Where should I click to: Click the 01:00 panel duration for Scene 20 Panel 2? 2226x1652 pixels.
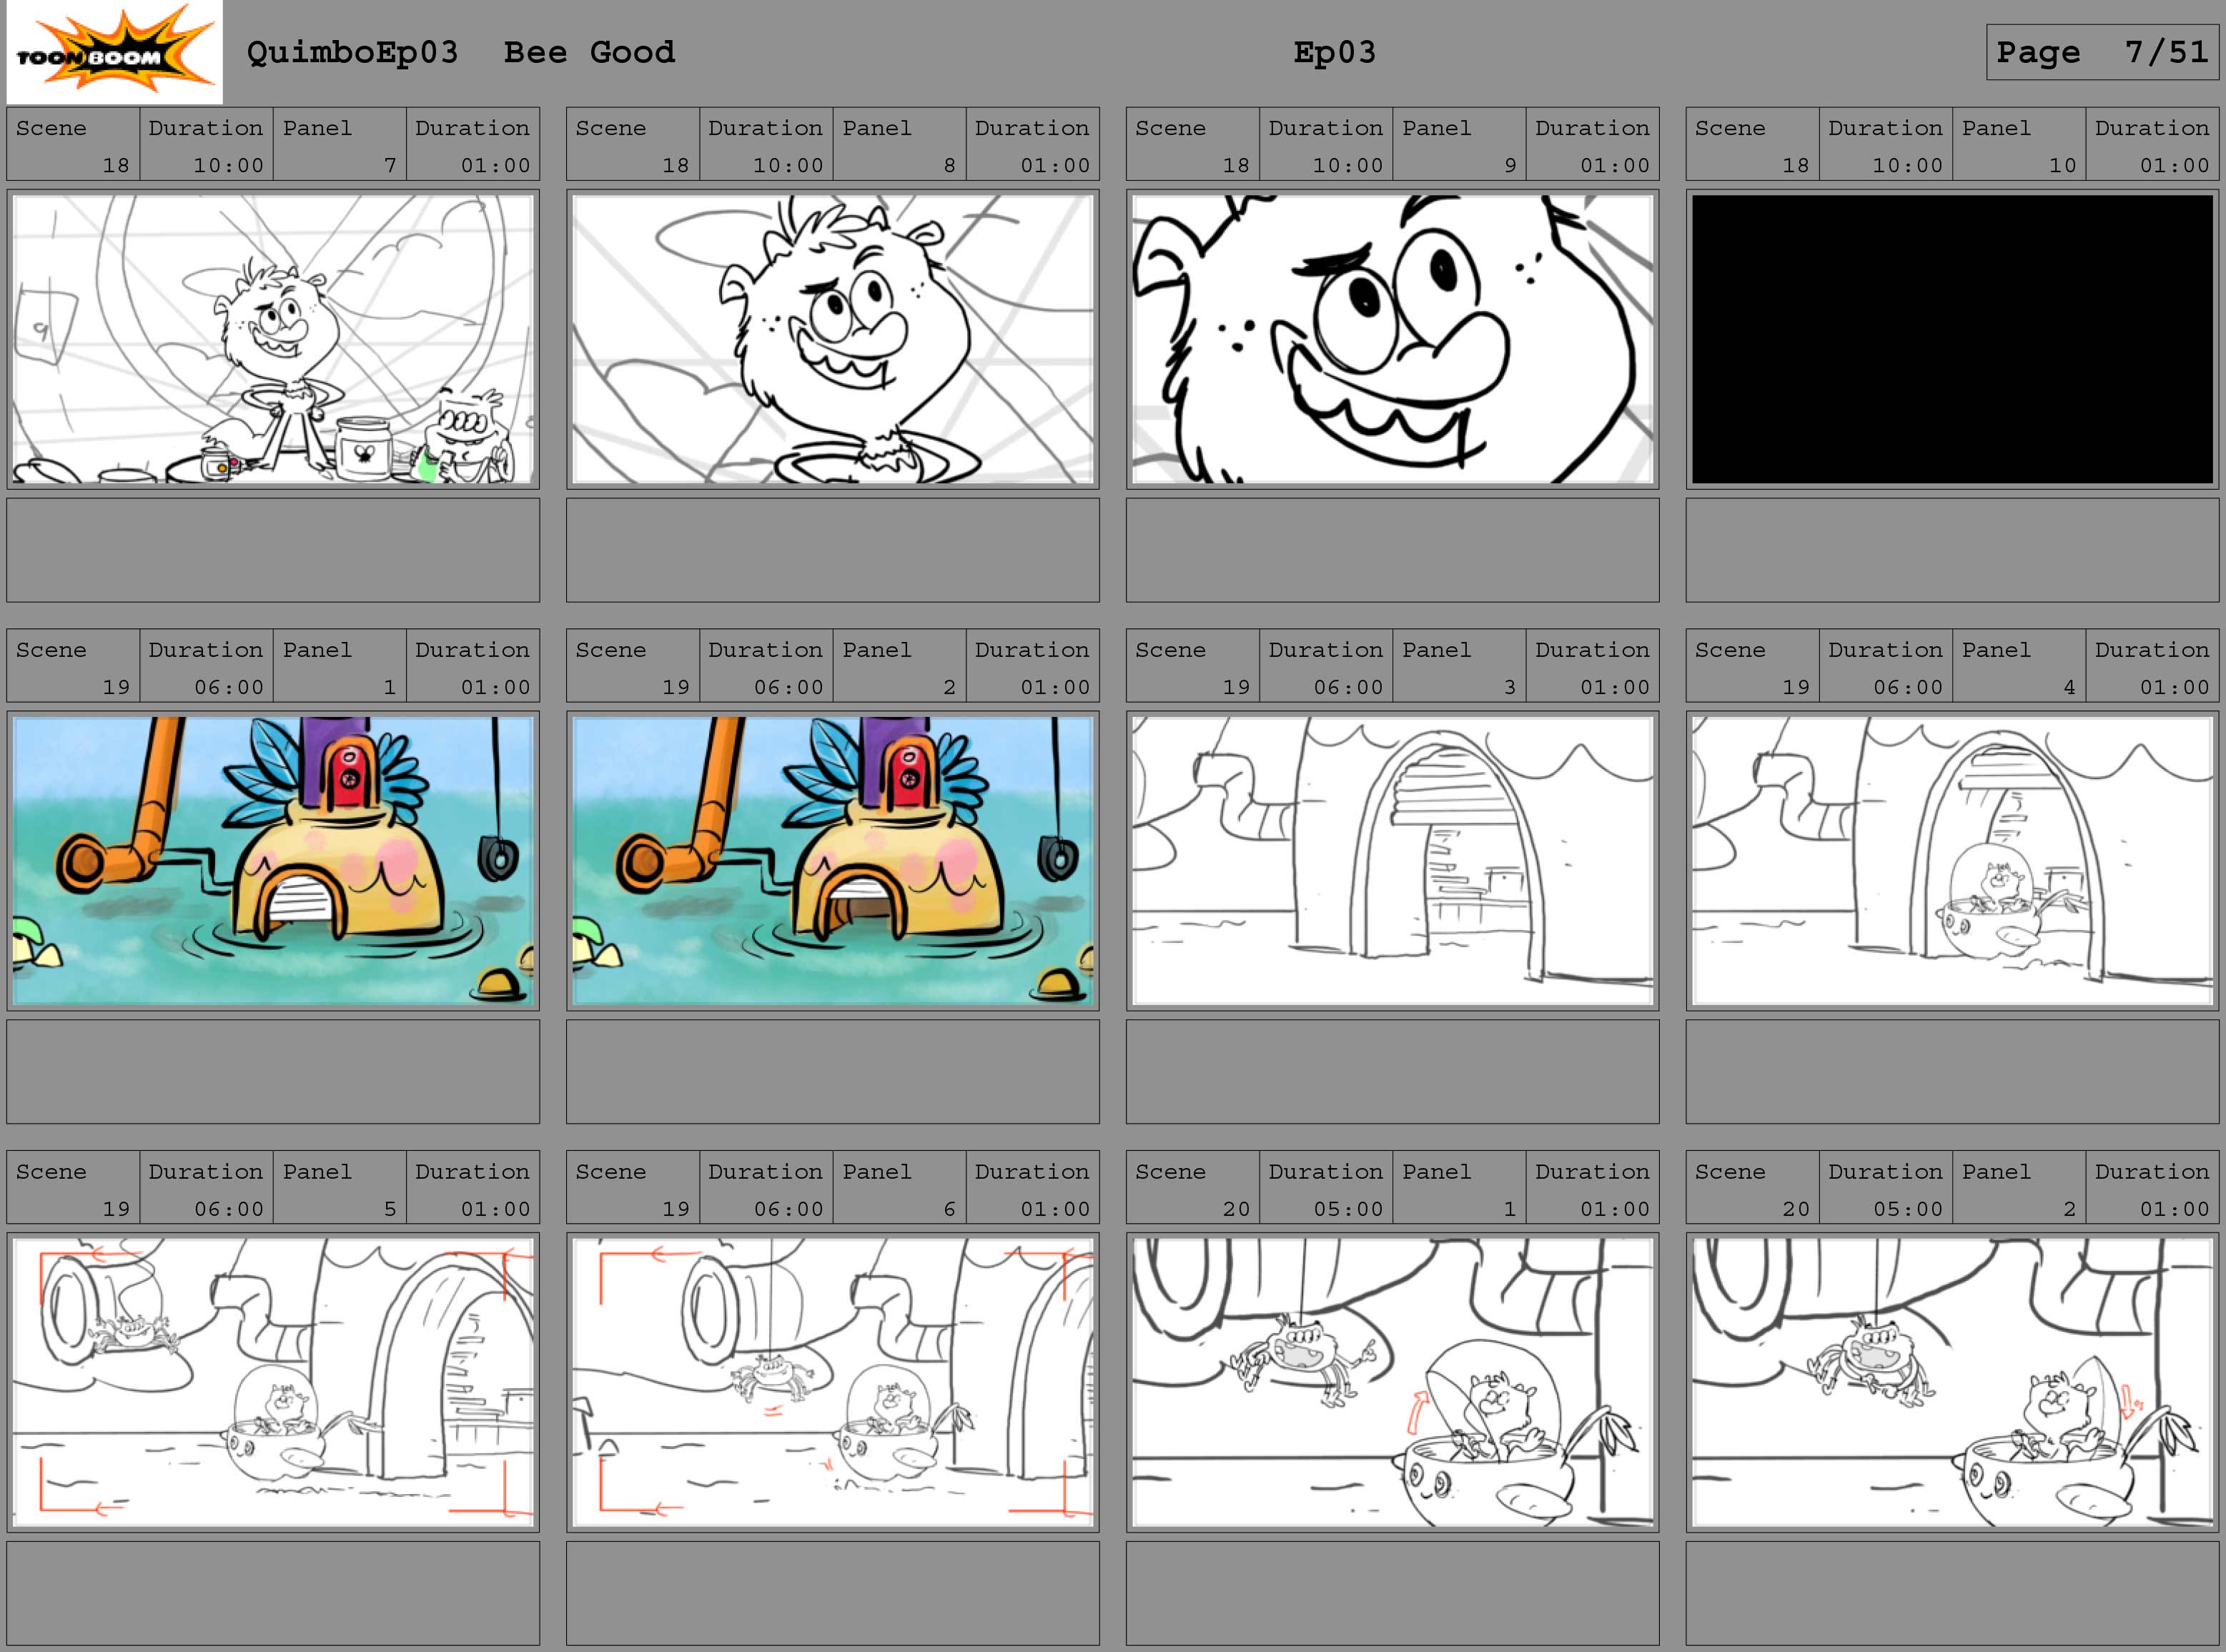[2152, 1188]
